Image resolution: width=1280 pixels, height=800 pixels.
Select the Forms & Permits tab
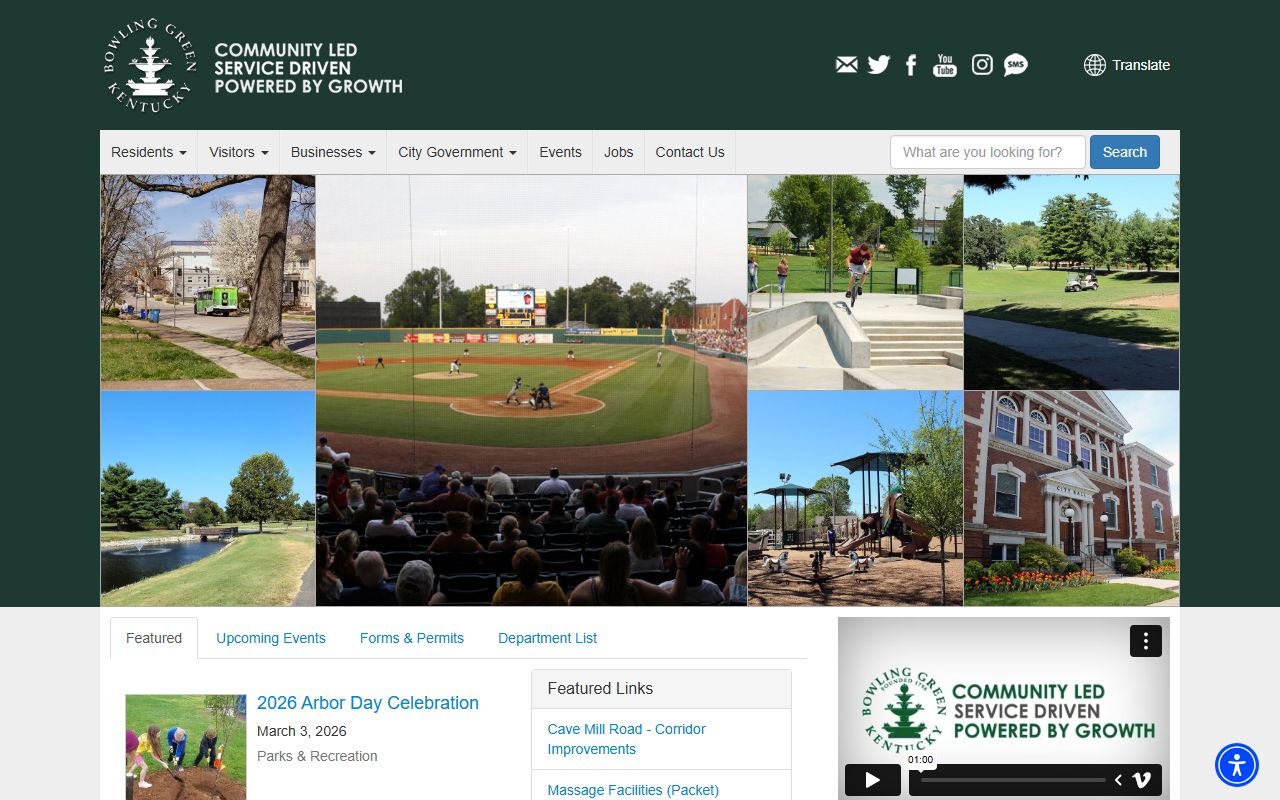412,638
